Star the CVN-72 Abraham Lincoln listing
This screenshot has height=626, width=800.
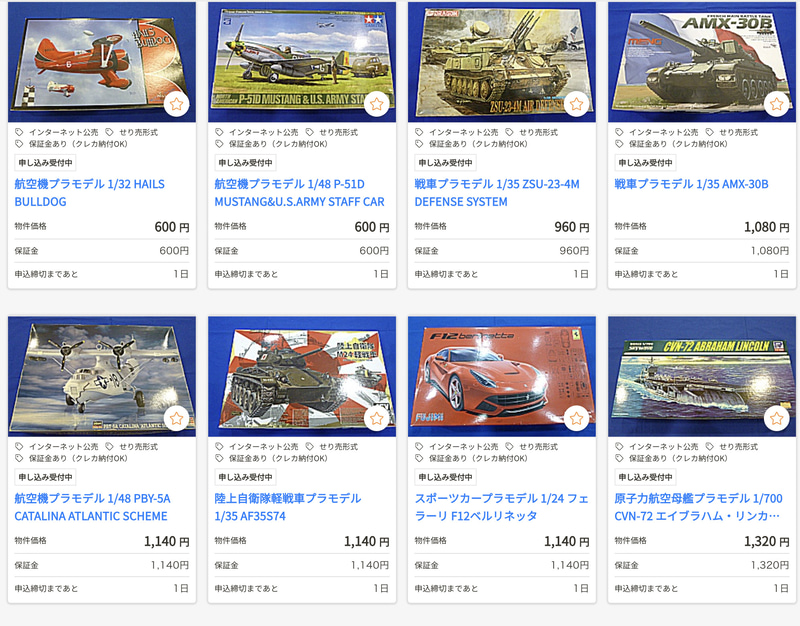coord(777,418)
